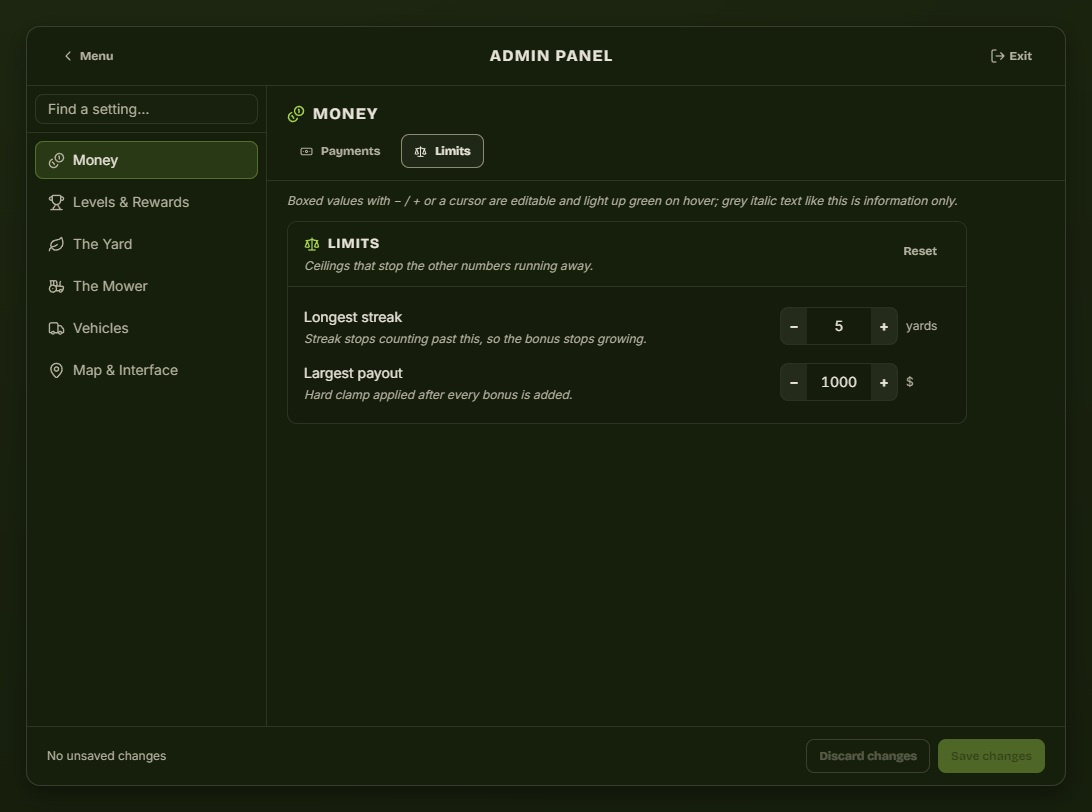Click the map pin icon for Map & Interface

(56, 370)
